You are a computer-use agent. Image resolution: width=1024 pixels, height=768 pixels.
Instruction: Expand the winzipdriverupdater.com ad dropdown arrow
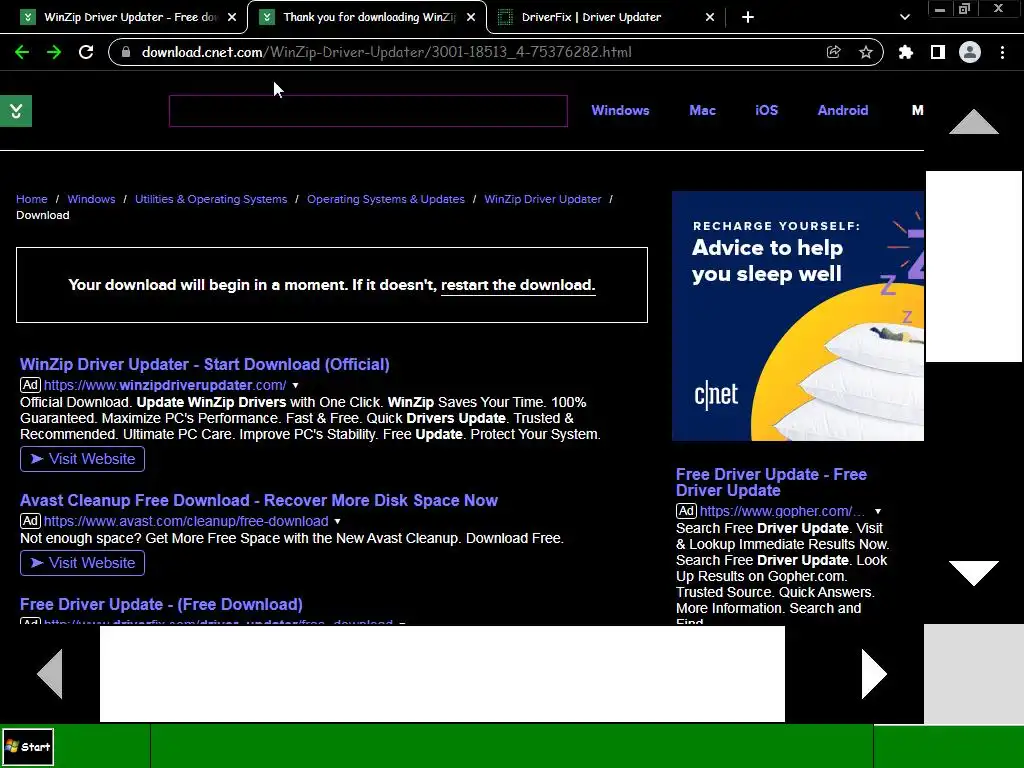[295, 385]
